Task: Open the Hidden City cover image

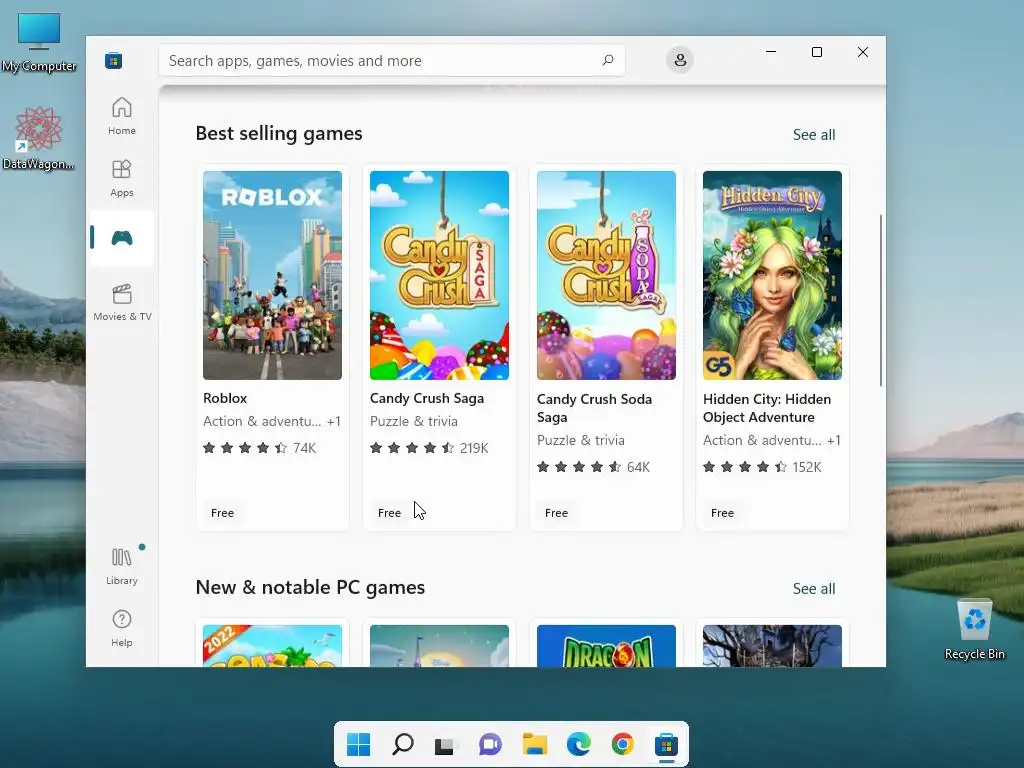Action: click(773, 275)
